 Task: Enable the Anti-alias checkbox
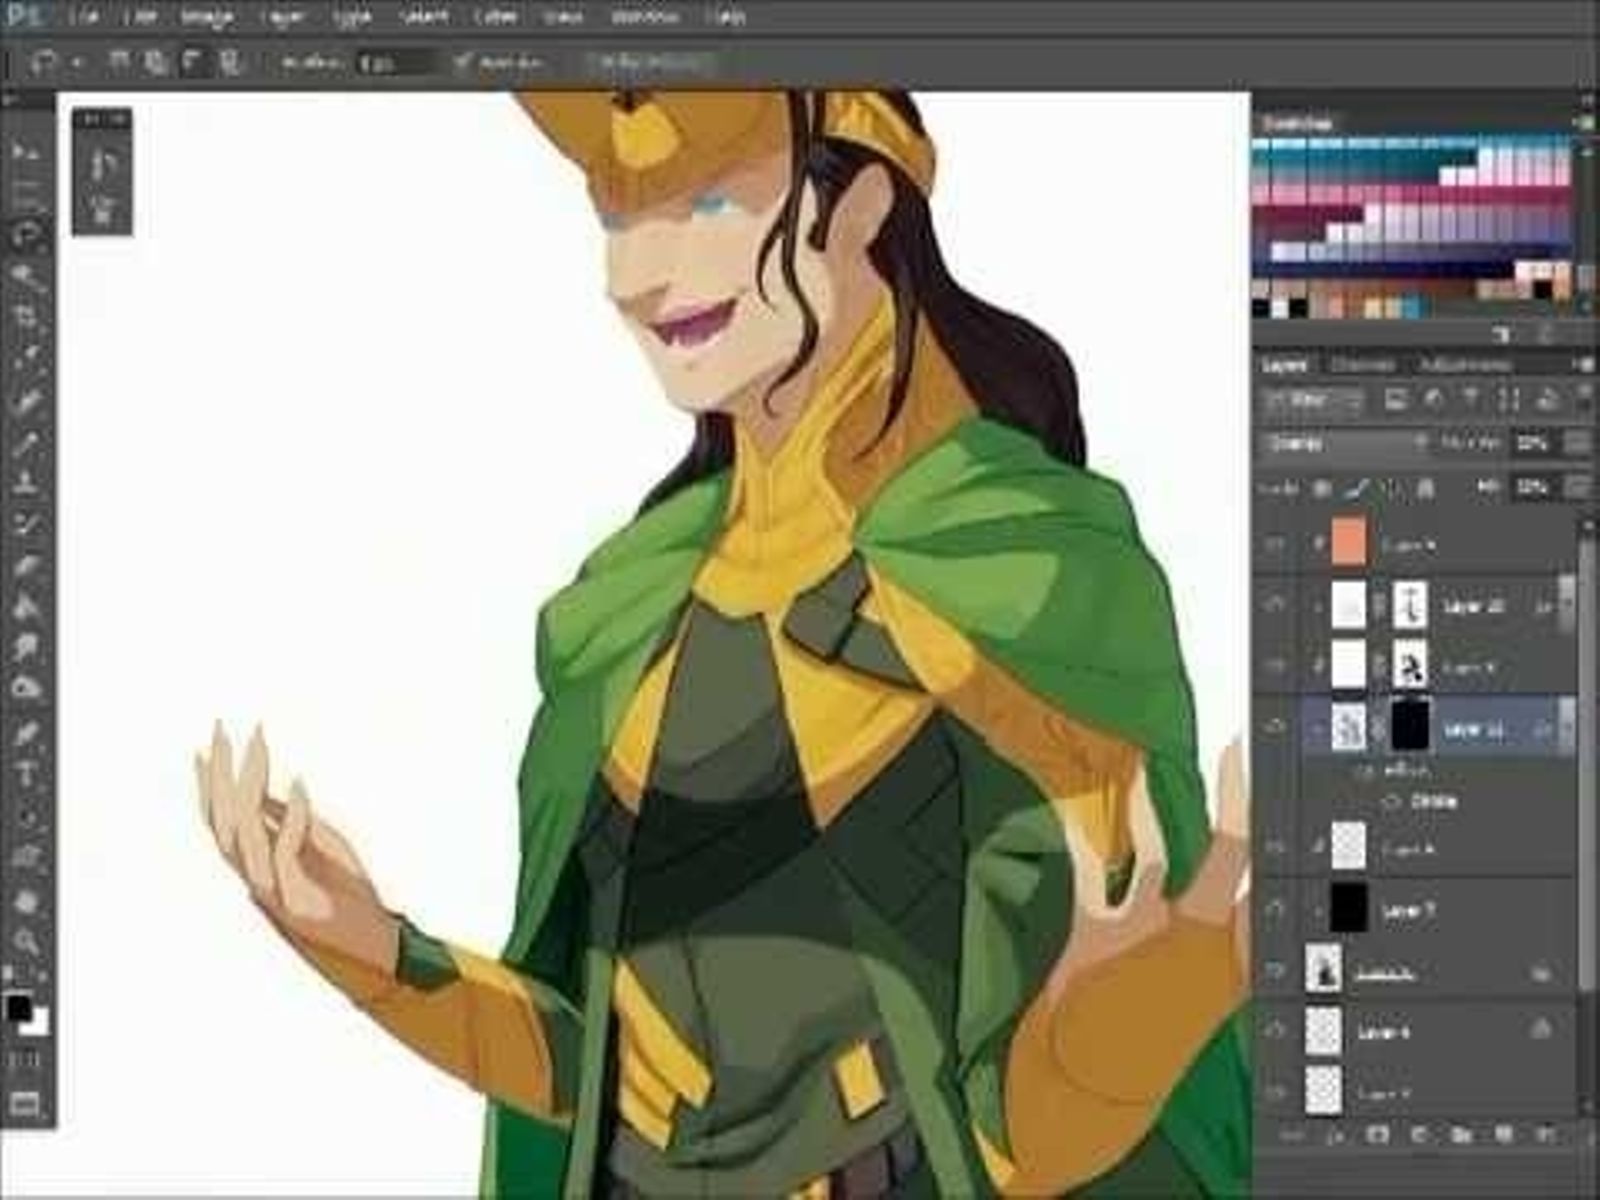point(461,62)
